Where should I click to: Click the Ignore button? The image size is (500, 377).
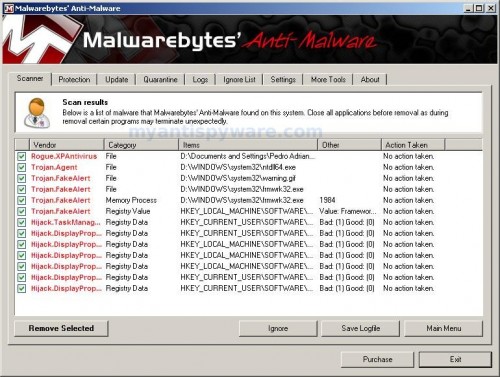(x=278, y=328)
